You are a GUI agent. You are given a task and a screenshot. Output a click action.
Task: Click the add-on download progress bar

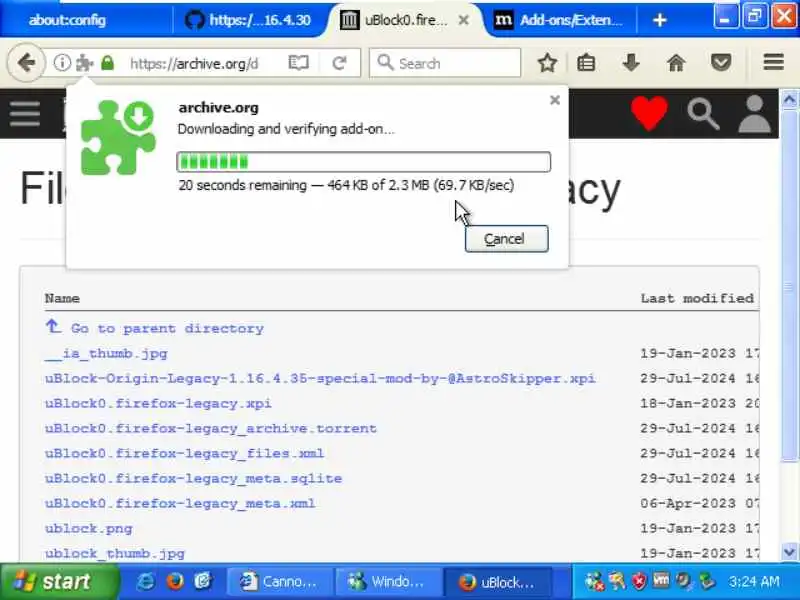coord(363,162)
